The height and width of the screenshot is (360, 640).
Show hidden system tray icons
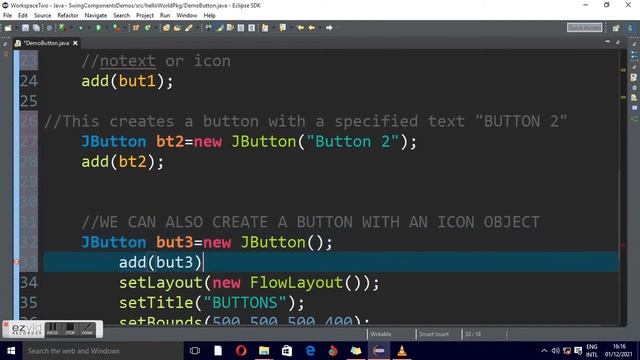tap(544, 351)
